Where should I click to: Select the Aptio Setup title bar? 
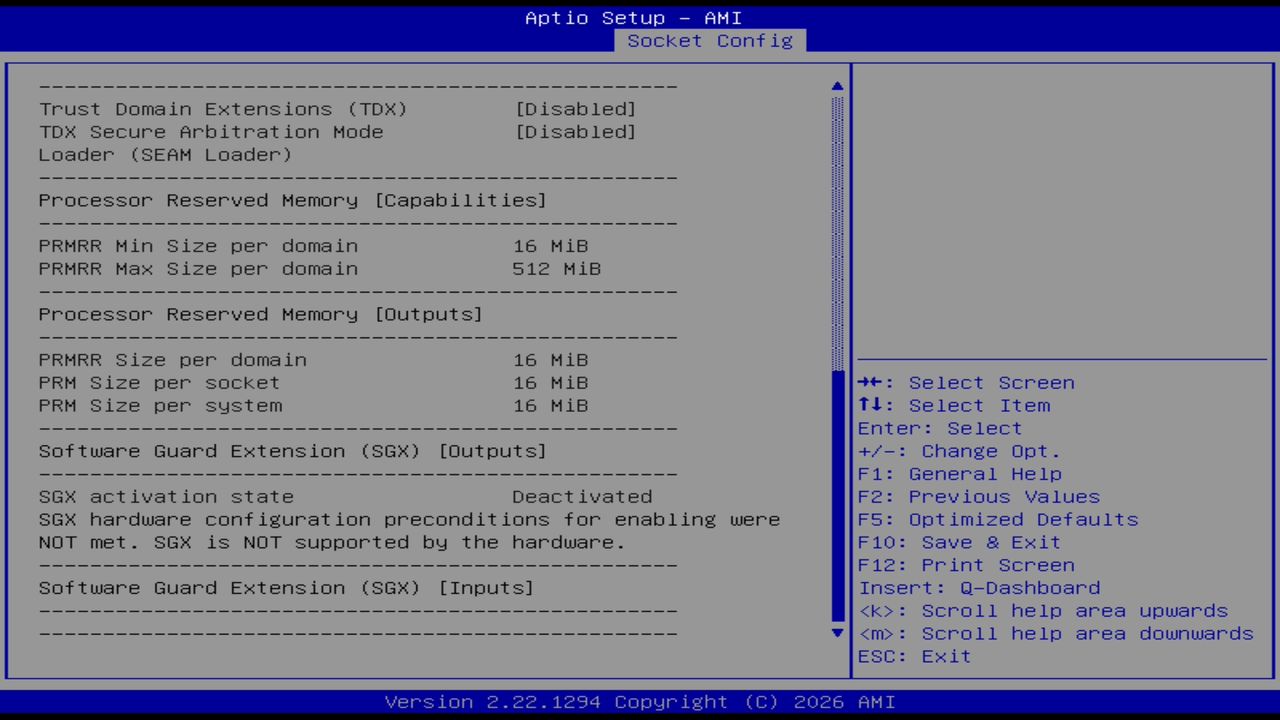pyautogui.click(x=634, y=17)
